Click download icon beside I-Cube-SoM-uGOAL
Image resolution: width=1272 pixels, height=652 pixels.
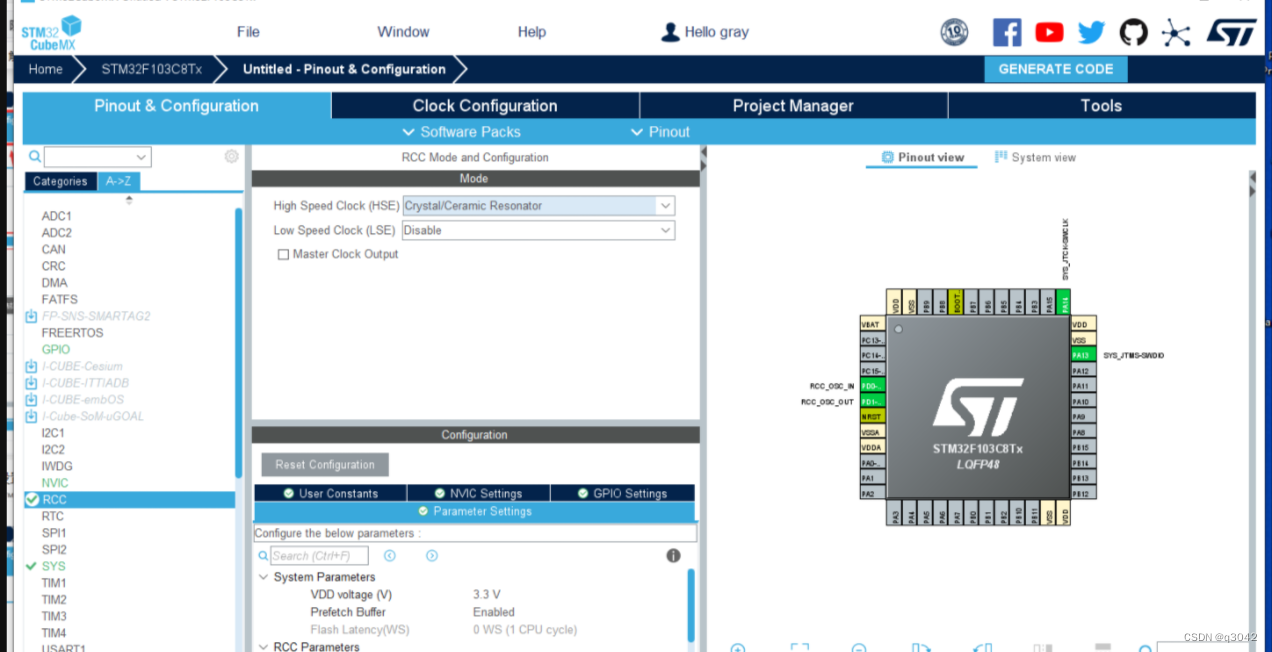(x=31, y=416)
